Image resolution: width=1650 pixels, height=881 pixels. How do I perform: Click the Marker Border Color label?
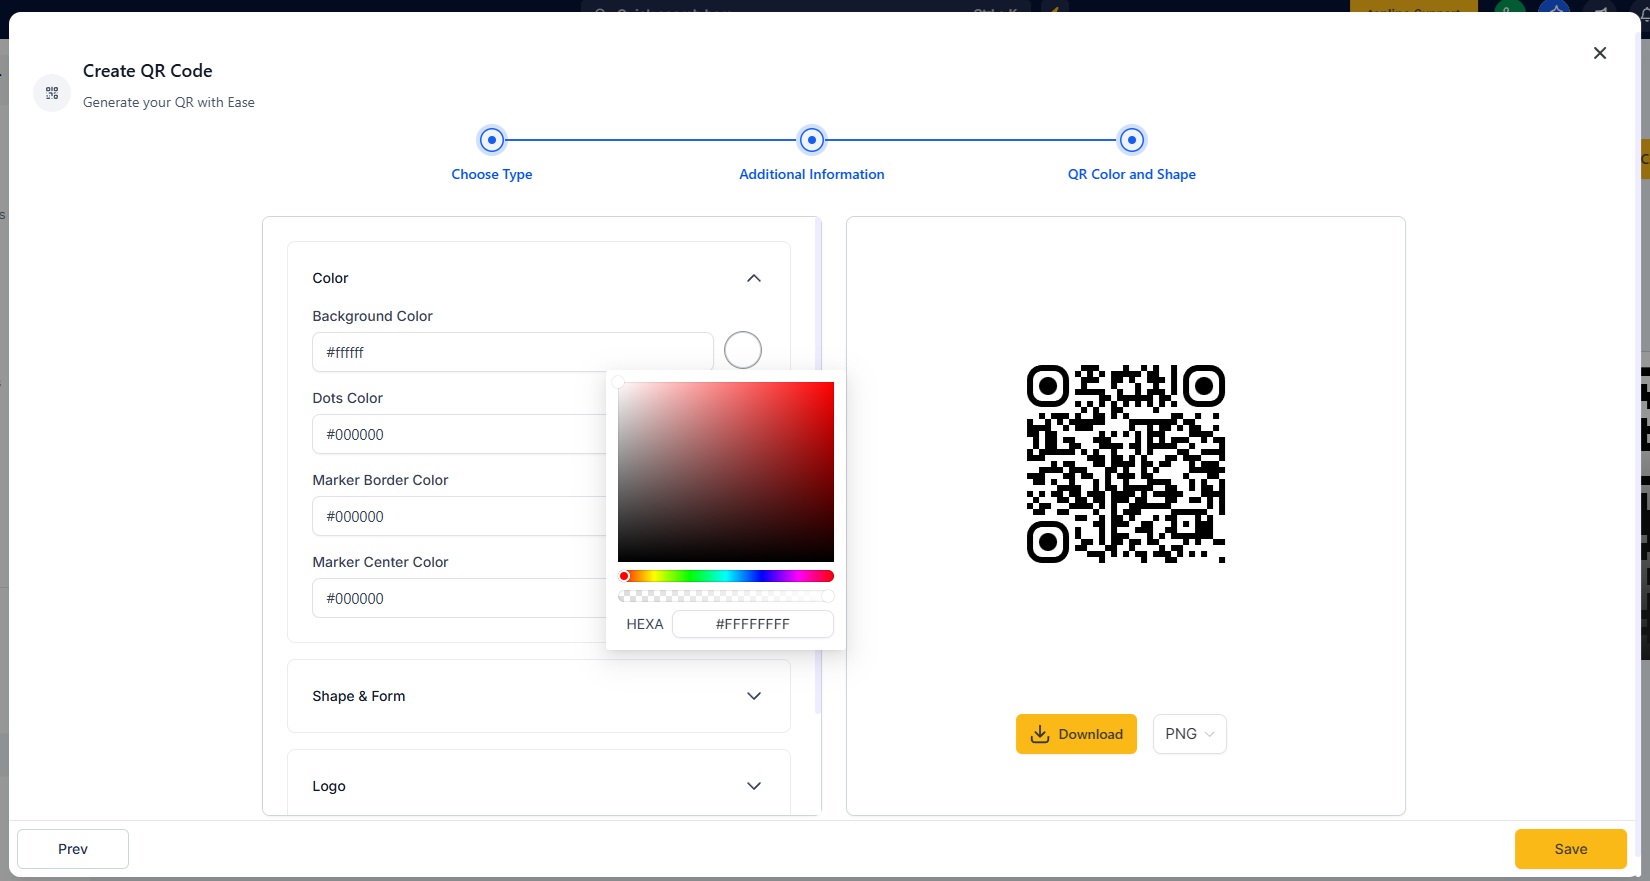(x=380, y=480)
